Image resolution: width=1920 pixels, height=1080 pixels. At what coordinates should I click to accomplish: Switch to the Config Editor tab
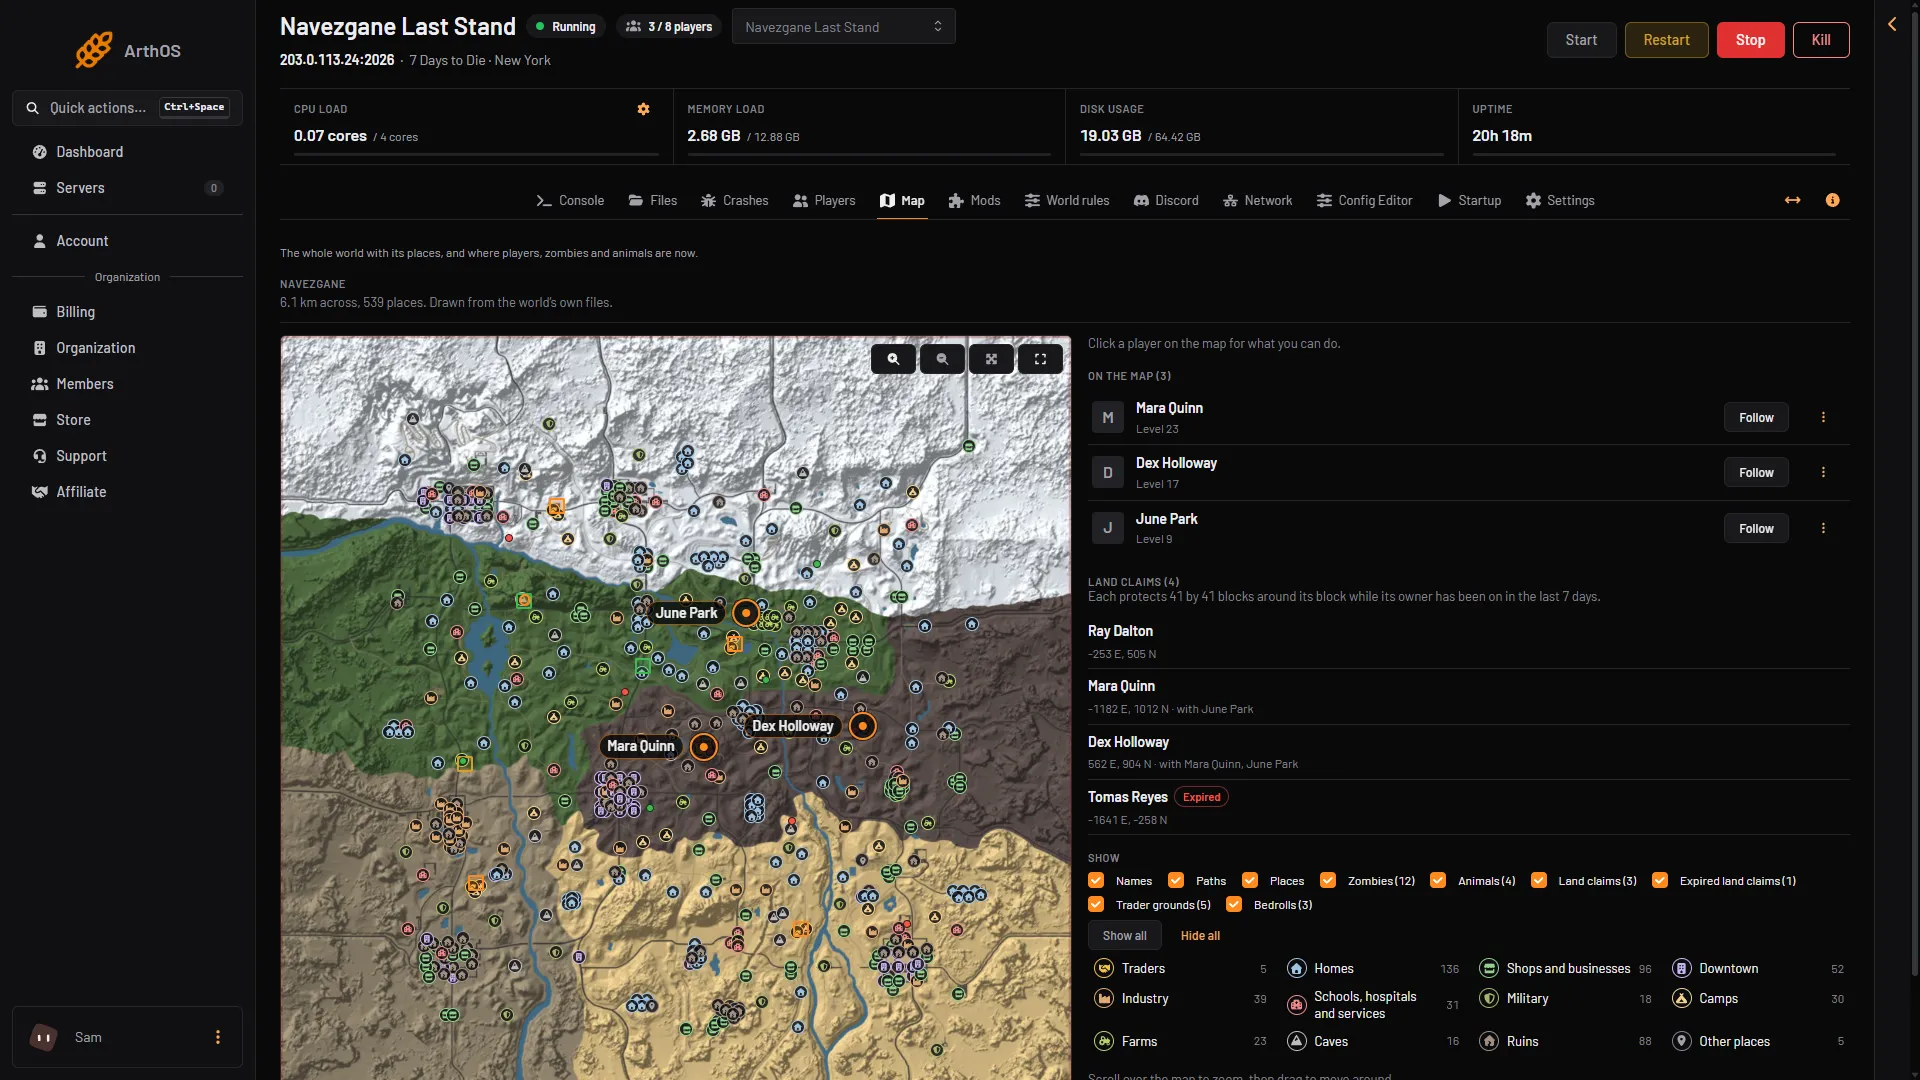tap(1364, 200)
